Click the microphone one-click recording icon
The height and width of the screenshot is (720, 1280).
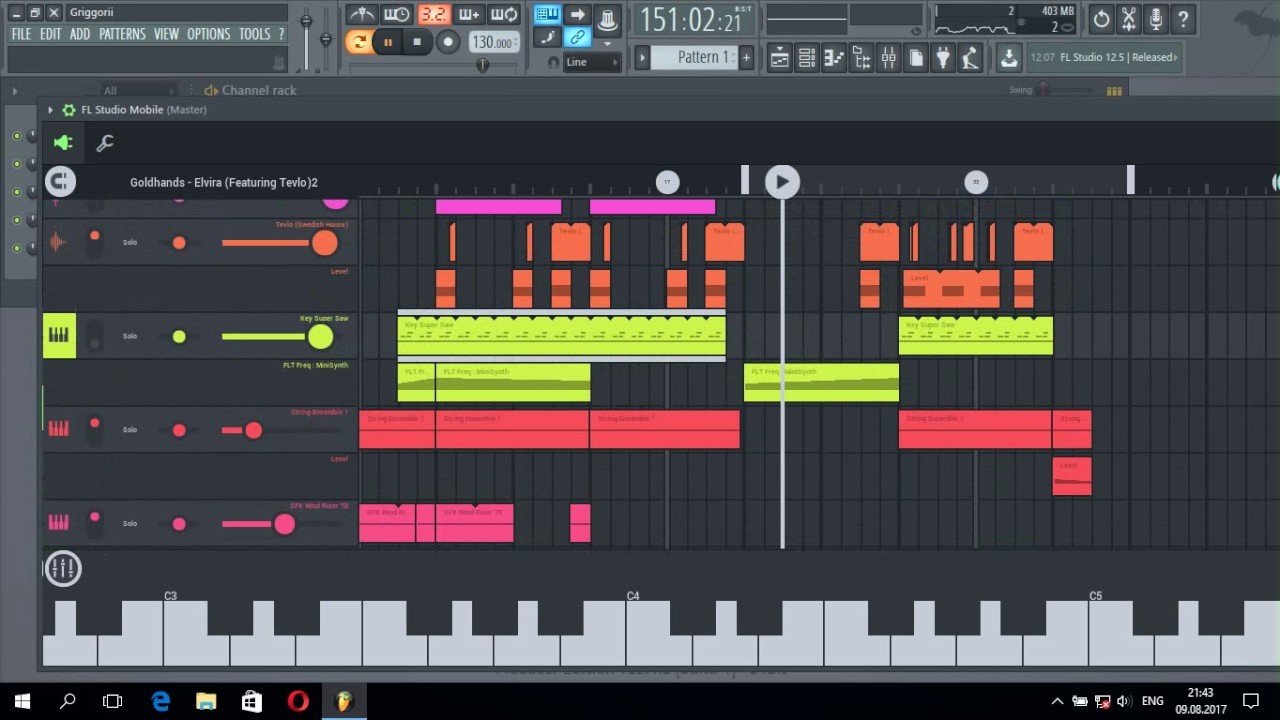[1155, 18]
